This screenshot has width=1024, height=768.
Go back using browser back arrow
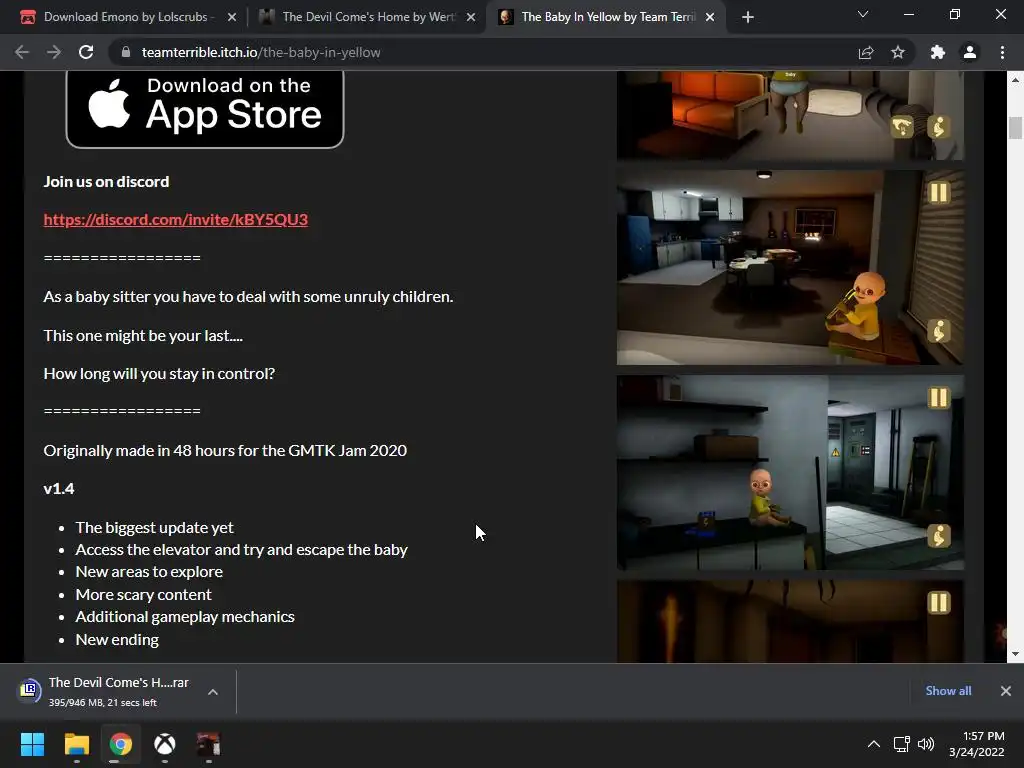click(x=22, y=52)
